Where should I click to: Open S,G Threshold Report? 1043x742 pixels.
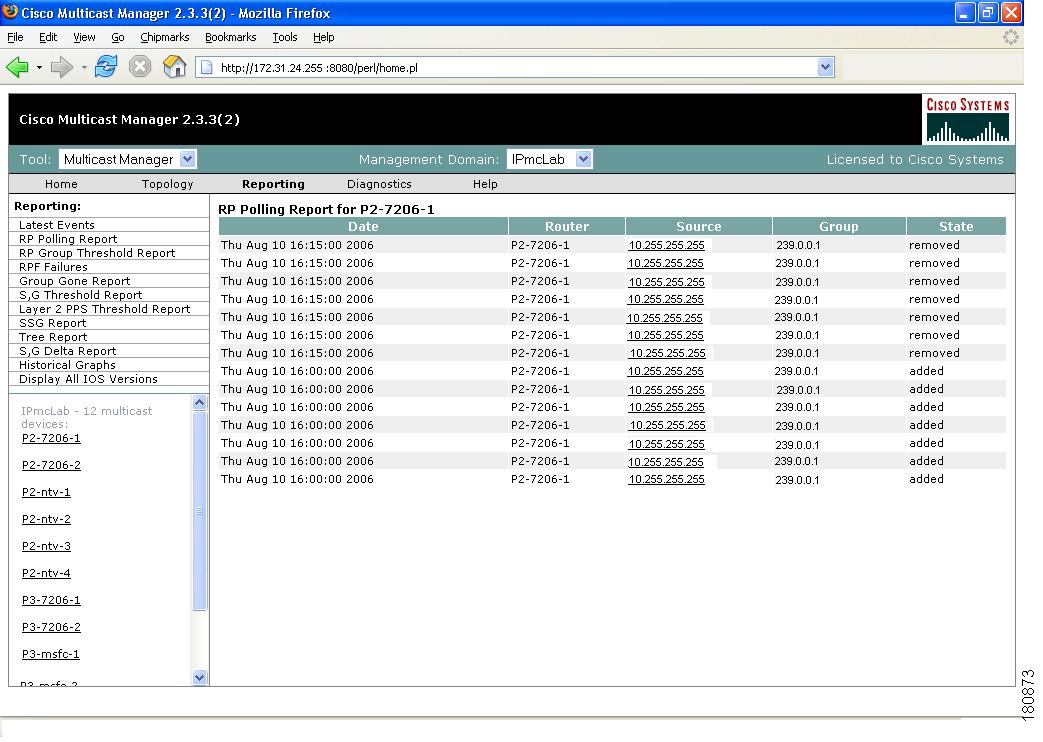pyautogui.click(x=80, y=295)
